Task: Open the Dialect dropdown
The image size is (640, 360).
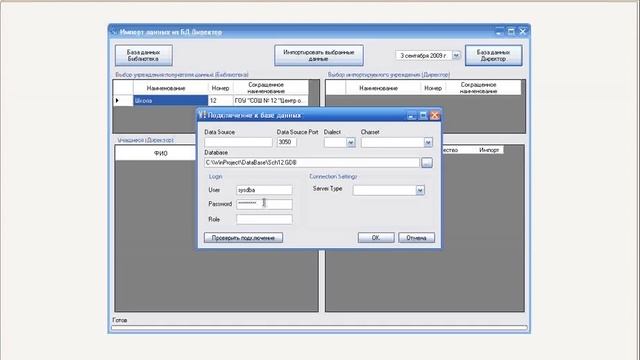Action: [351, 142]
